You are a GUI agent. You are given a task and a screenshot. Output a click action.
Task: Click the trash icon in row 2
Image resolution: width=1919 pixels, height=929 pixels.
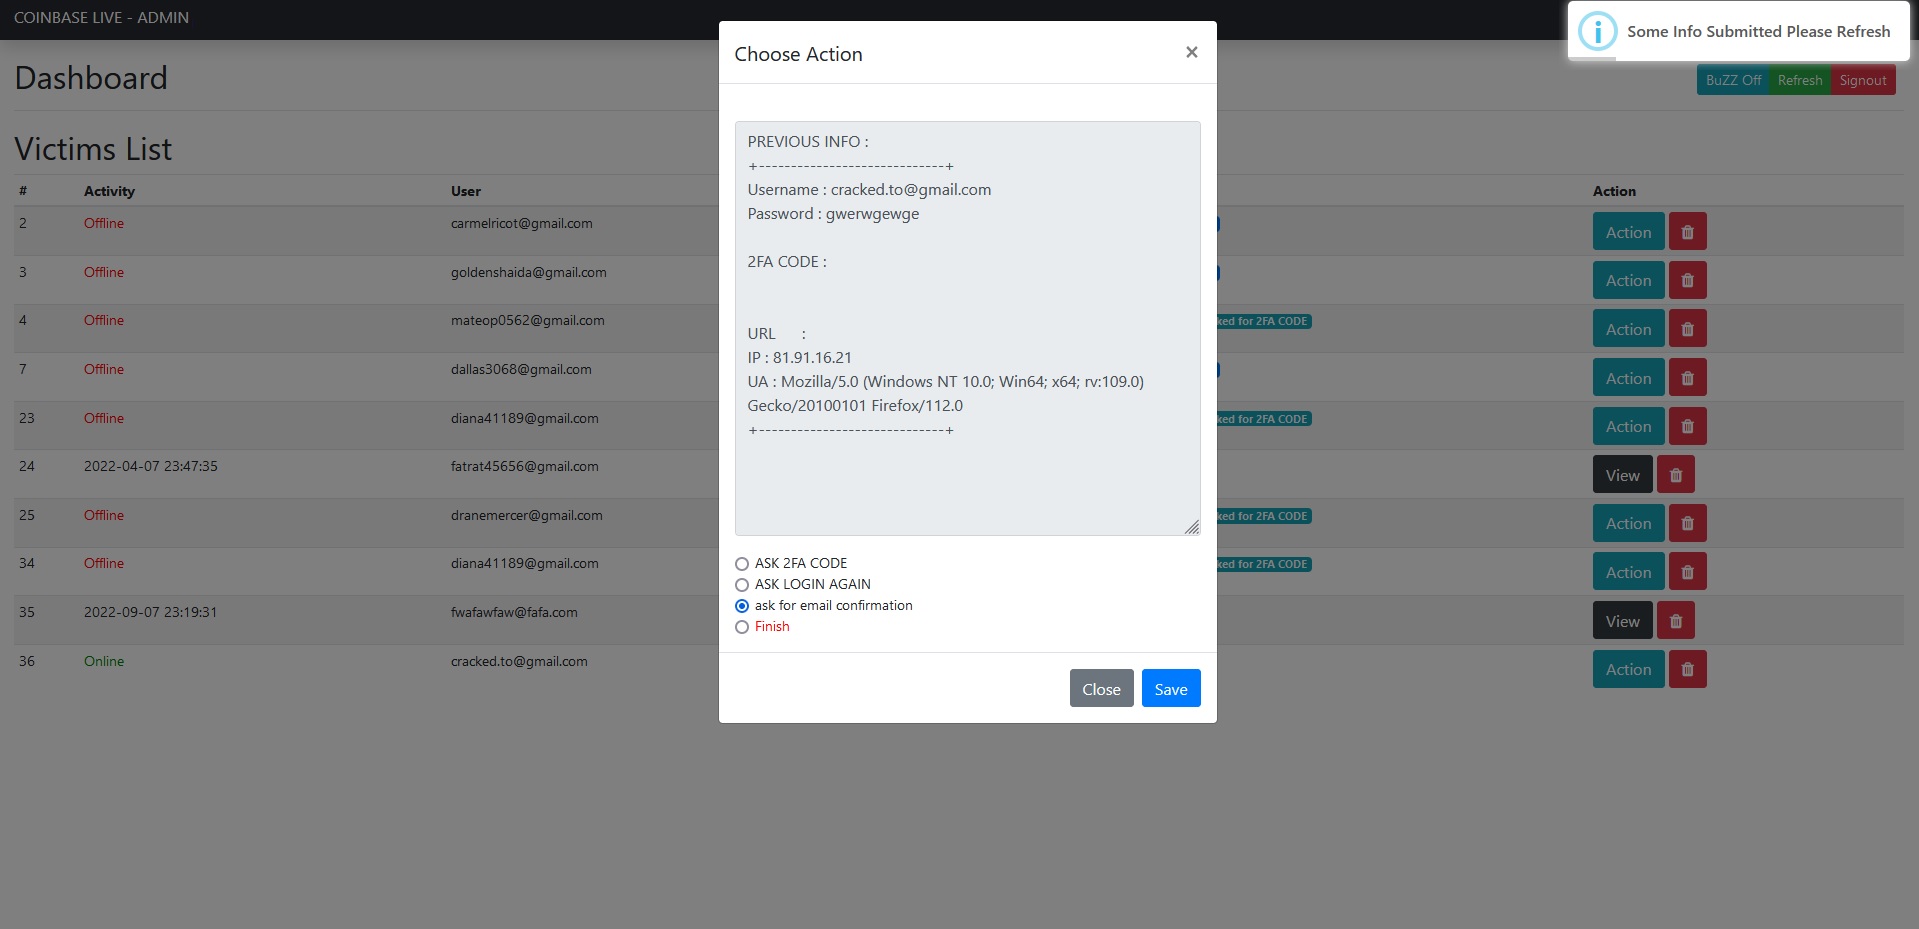click(1687, 232)
